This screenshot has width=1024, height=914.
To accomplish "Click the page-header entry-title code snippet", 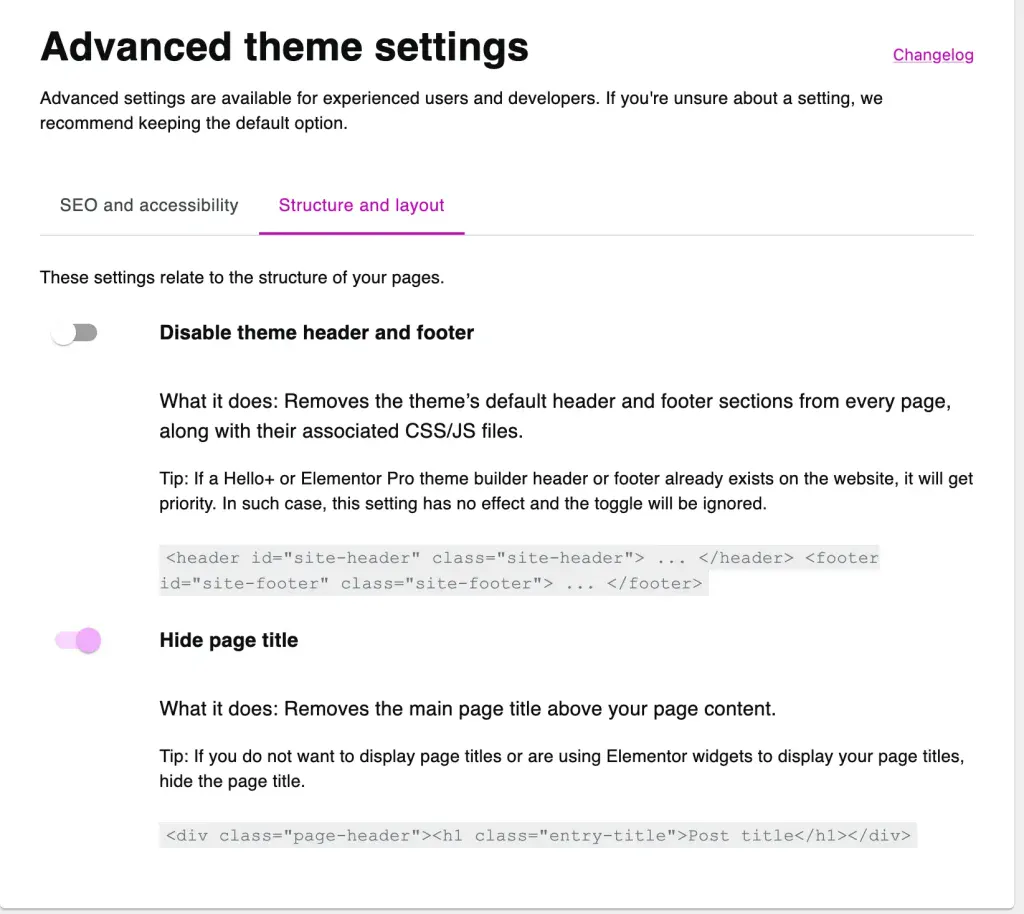I will point(537,835).
